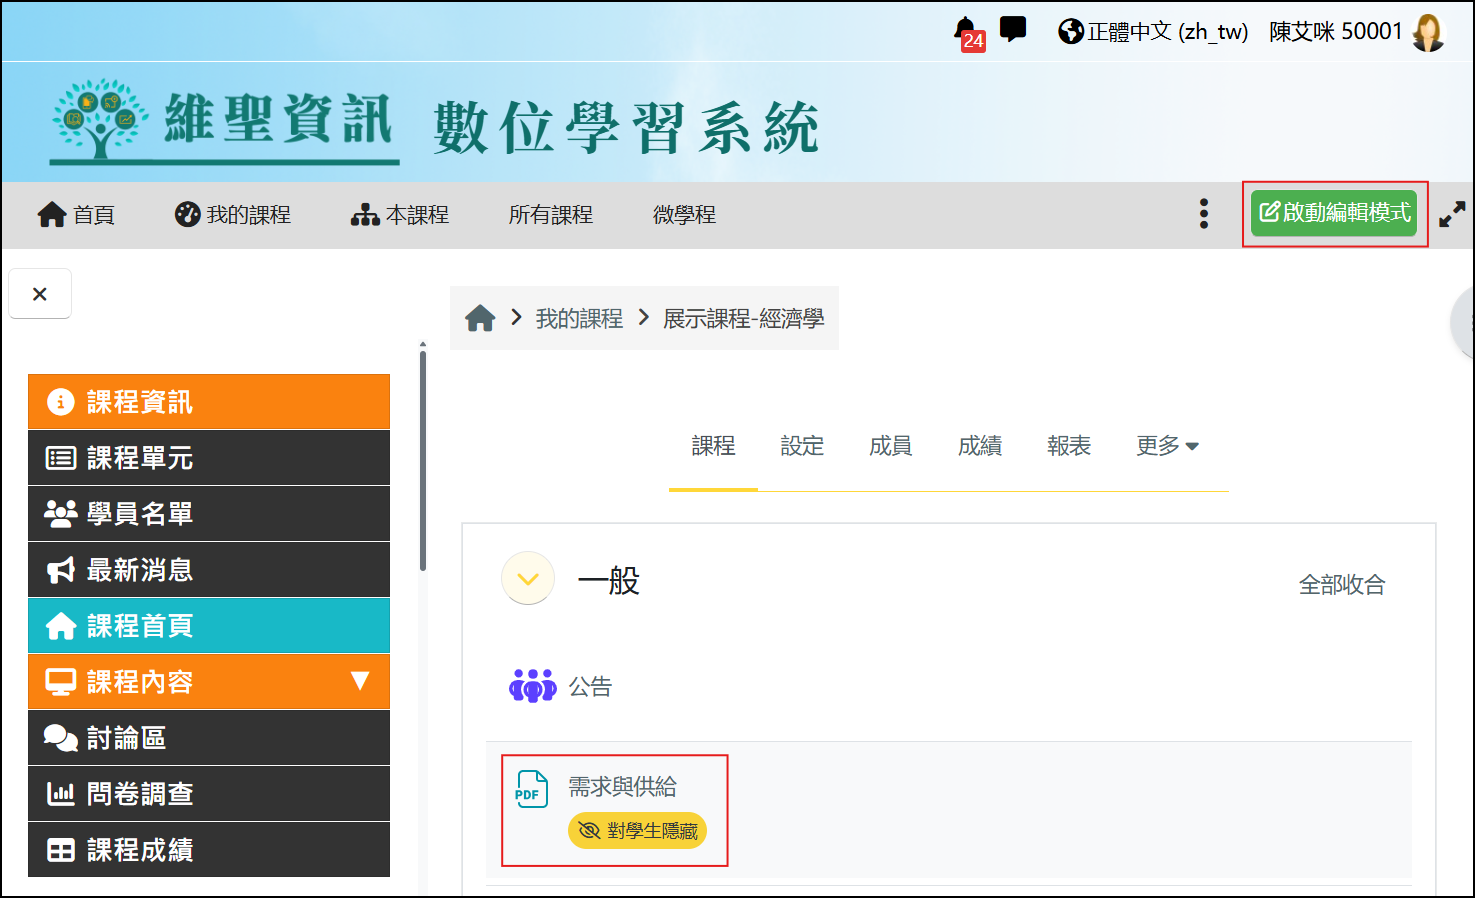This screenshot has width=1475, height=898.
Task: Open the 更多 dropdown tab
Action: (x=1168, y=446)
